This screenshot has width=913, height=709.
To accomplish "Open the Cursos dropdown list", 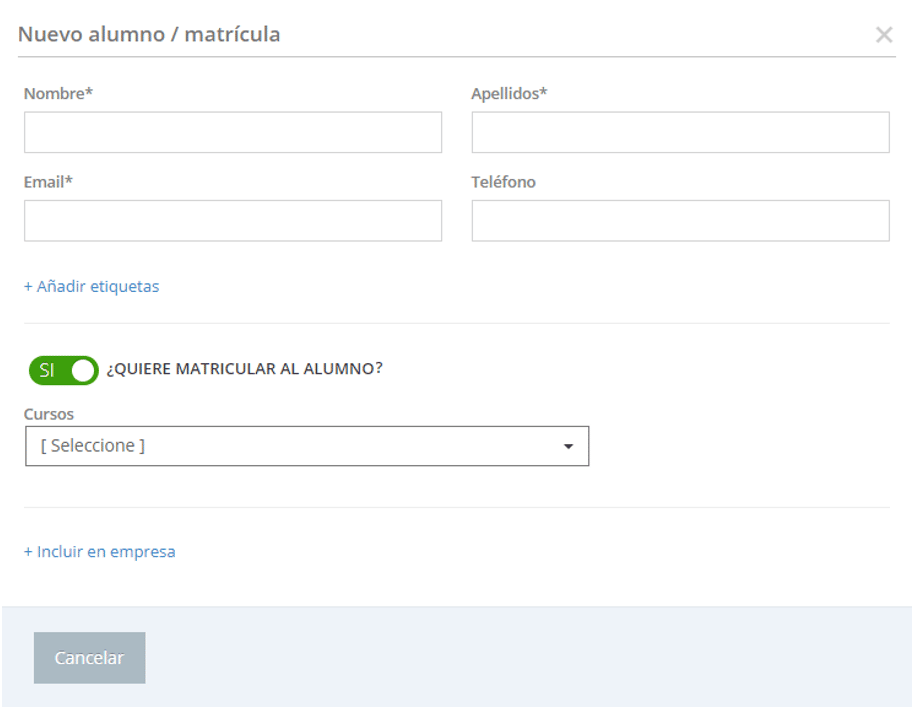I will [306, 446].
